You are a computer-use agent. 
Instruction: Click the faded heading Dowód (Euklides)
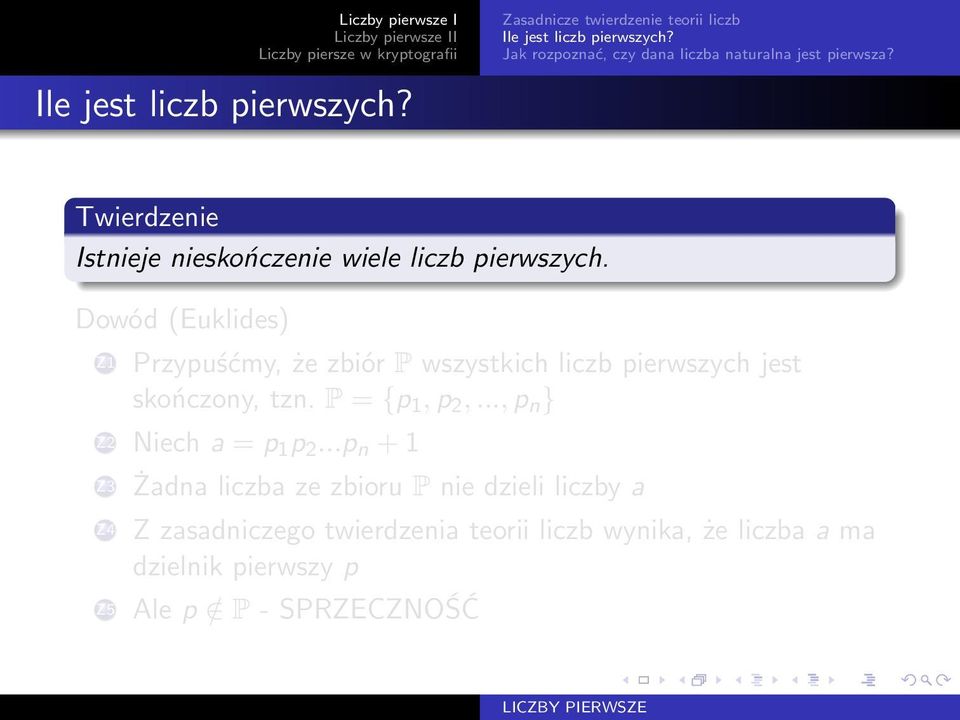tap(182, 320)
